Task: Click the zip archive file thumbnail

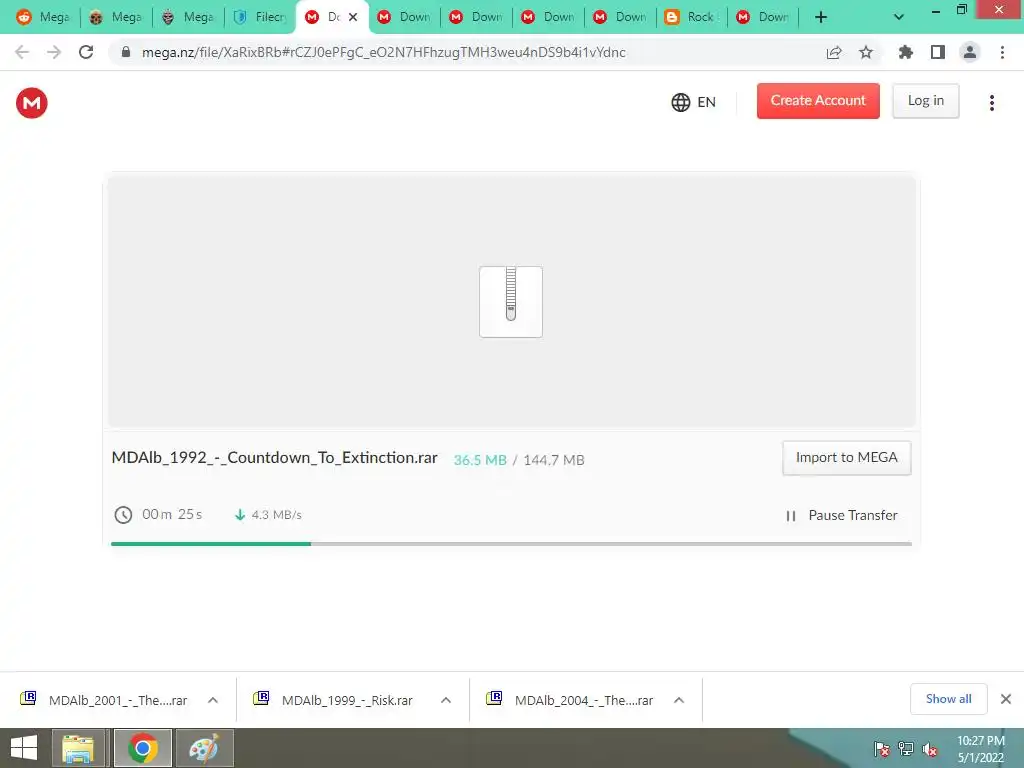Action: pyautogui.click(x=511, y=302)
